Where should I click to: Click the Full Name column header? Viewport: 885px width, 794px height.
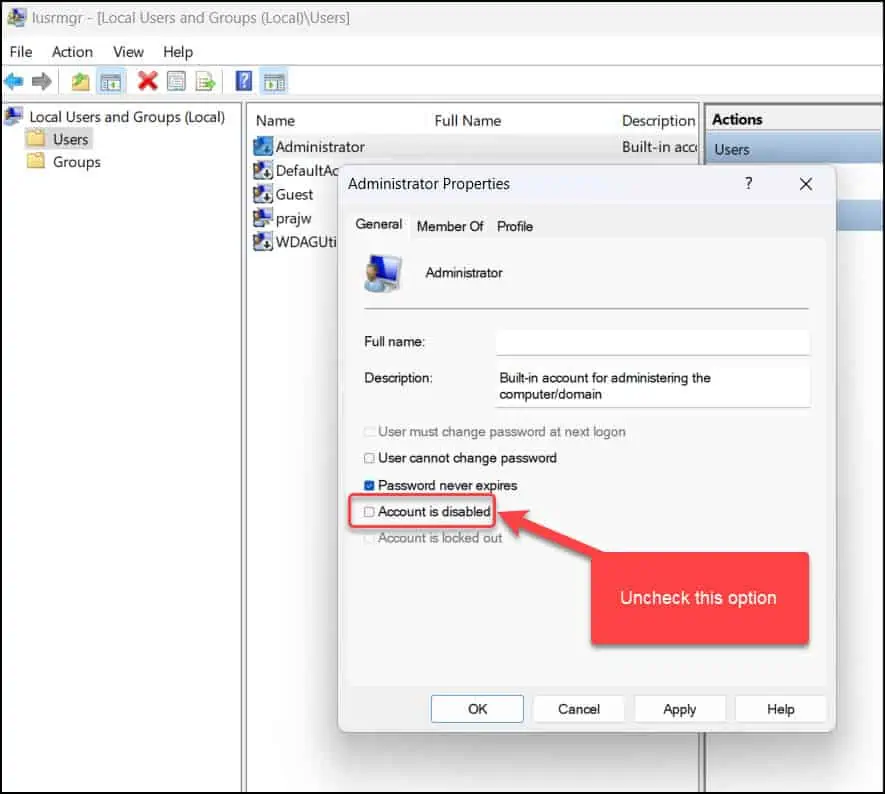(468, 121)
